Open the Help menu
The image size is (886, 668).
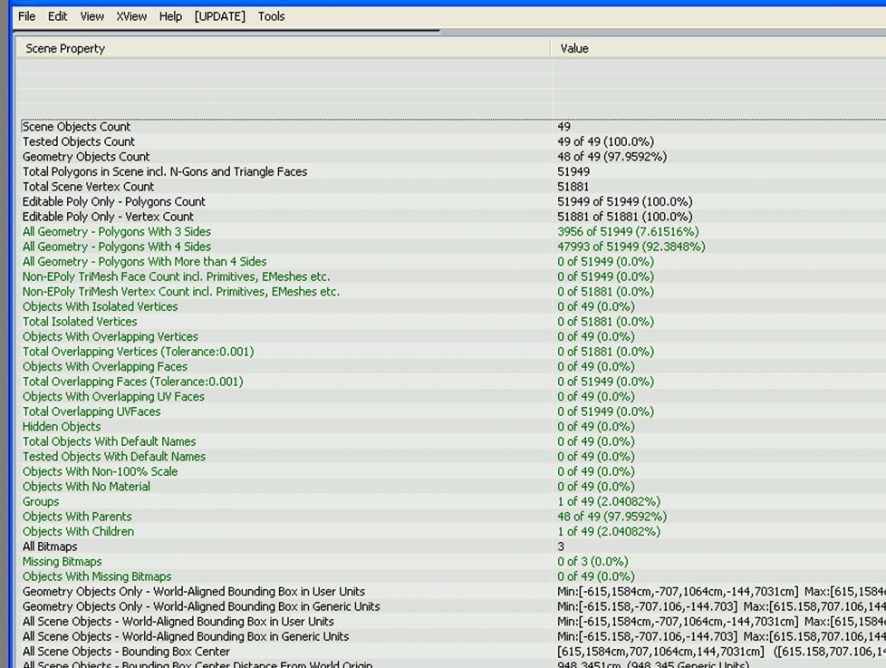click(170, 16)
